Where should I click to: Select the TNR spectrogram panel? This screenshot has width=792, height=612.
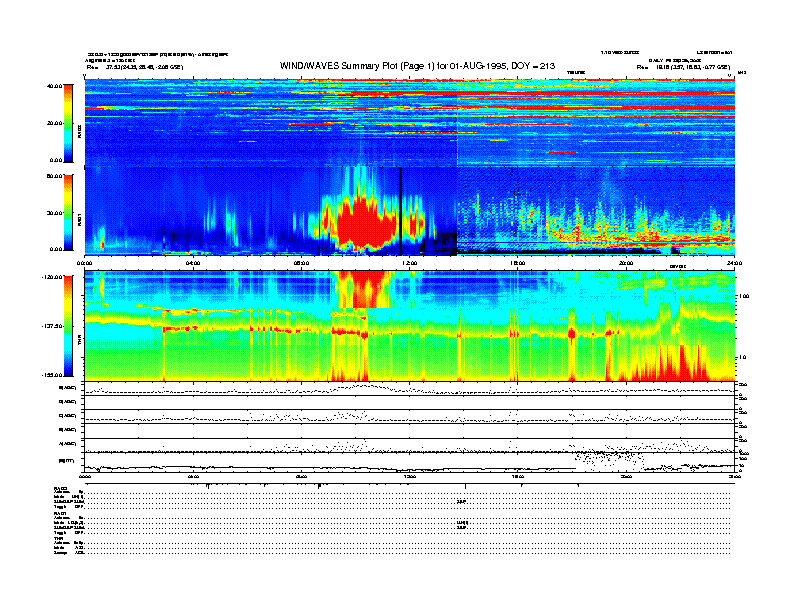coord(409,325)
